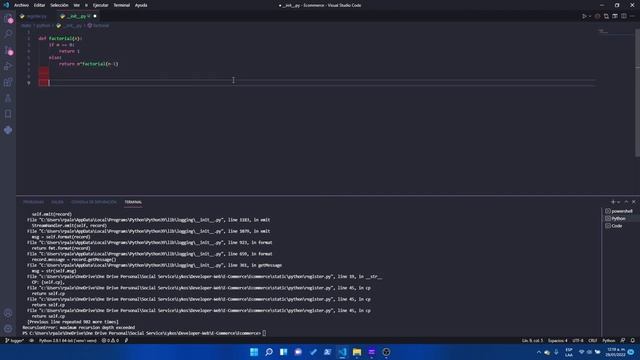Click the split editor icon
This screenshot has width=640, height=360.
(624, 16)
